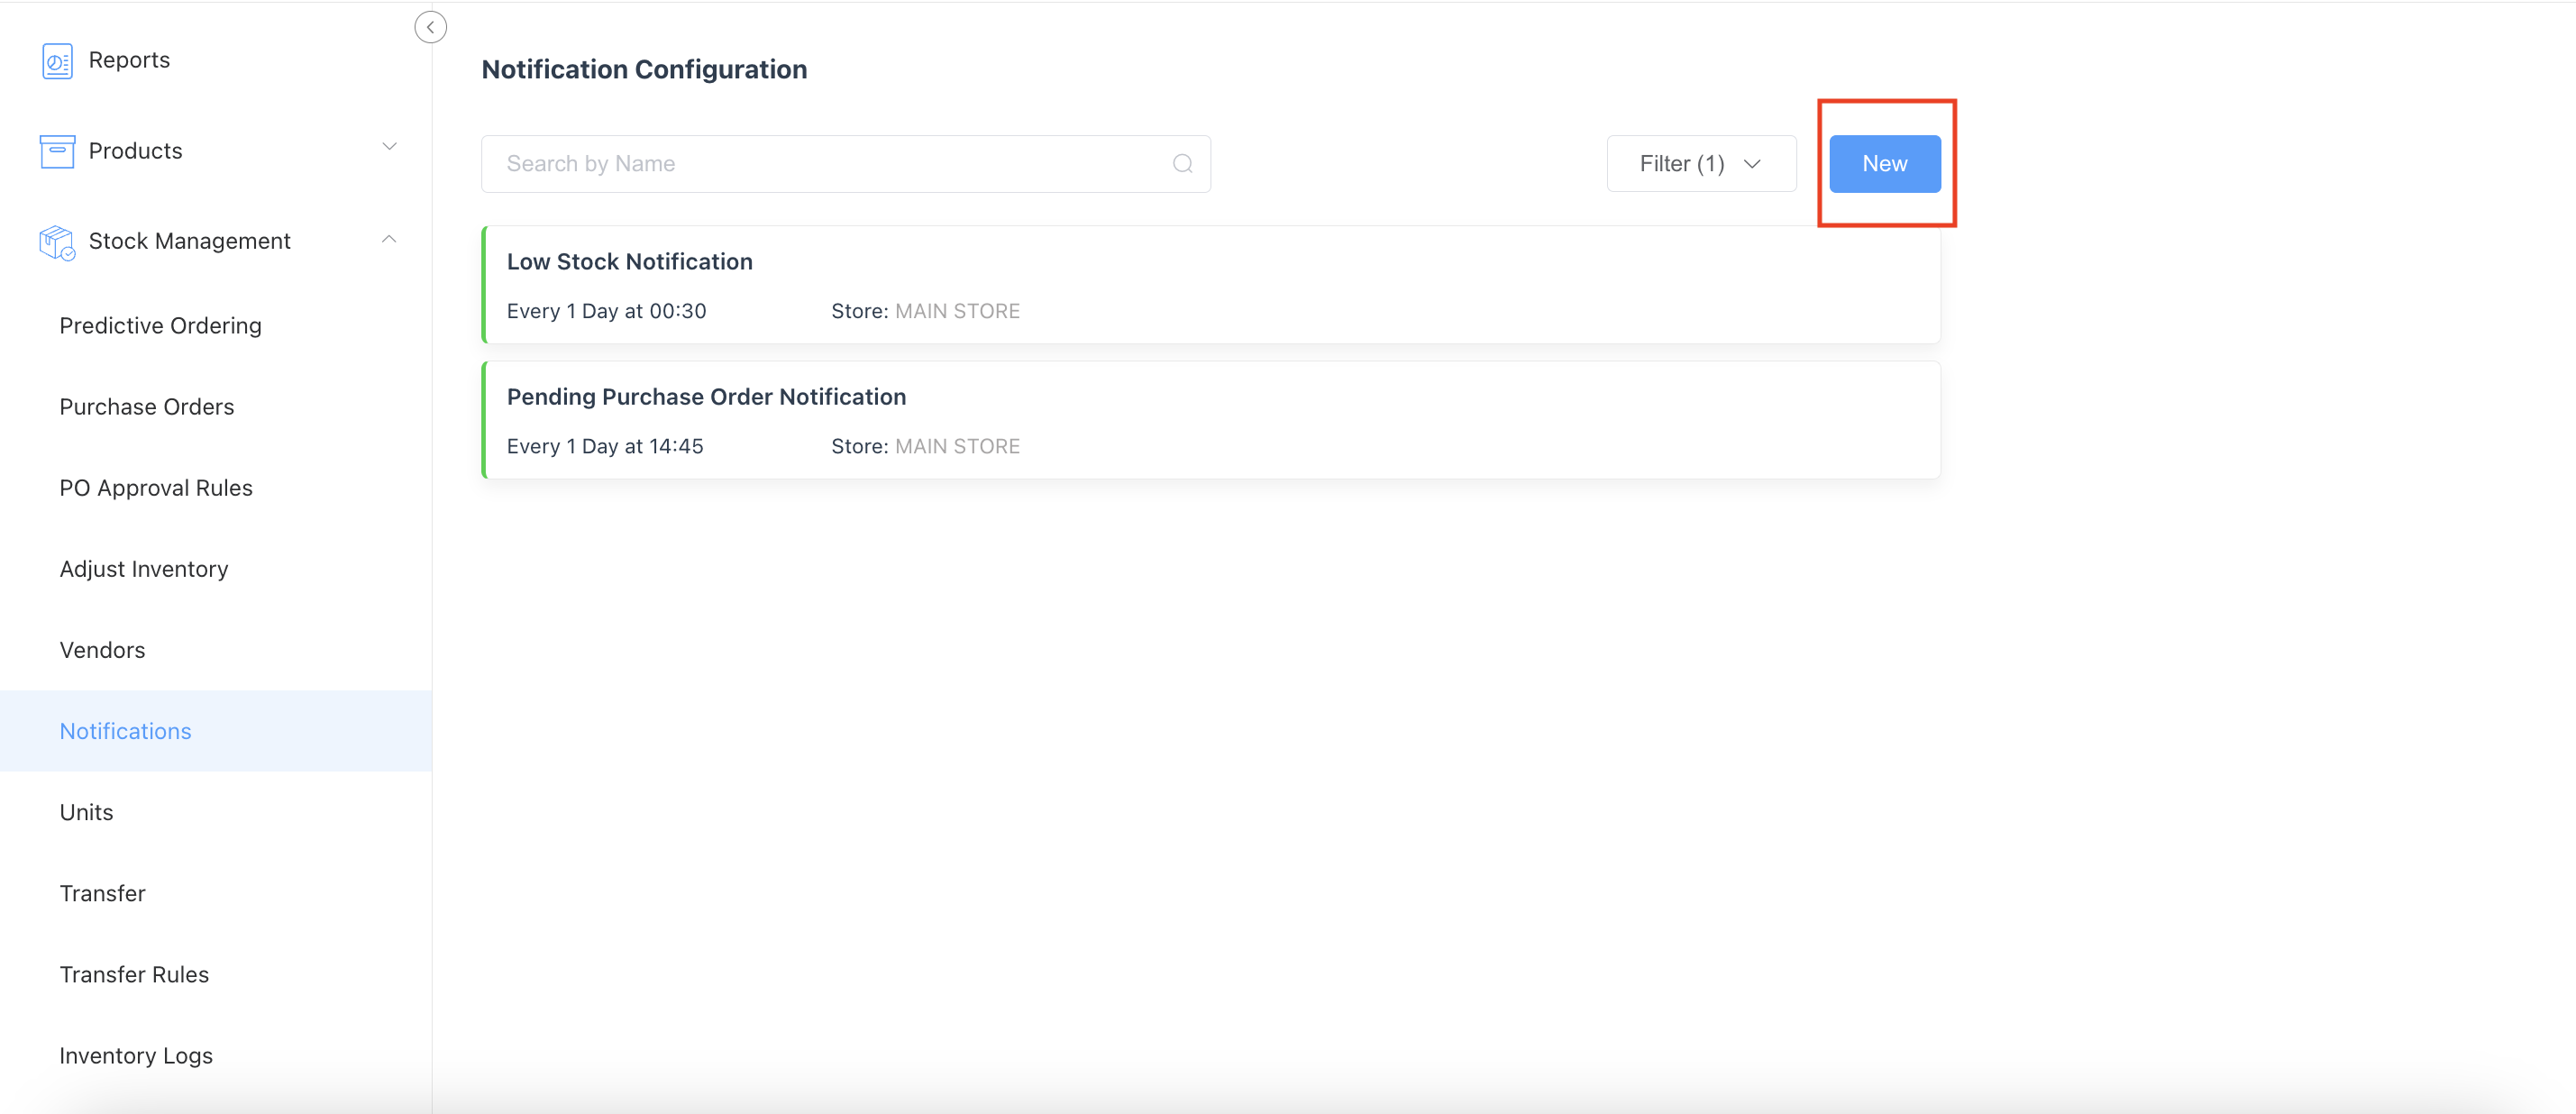Screen dimensions: 2576x1114
Task: Select Purchase Orders from the sidebar
Action: [146, 406]
